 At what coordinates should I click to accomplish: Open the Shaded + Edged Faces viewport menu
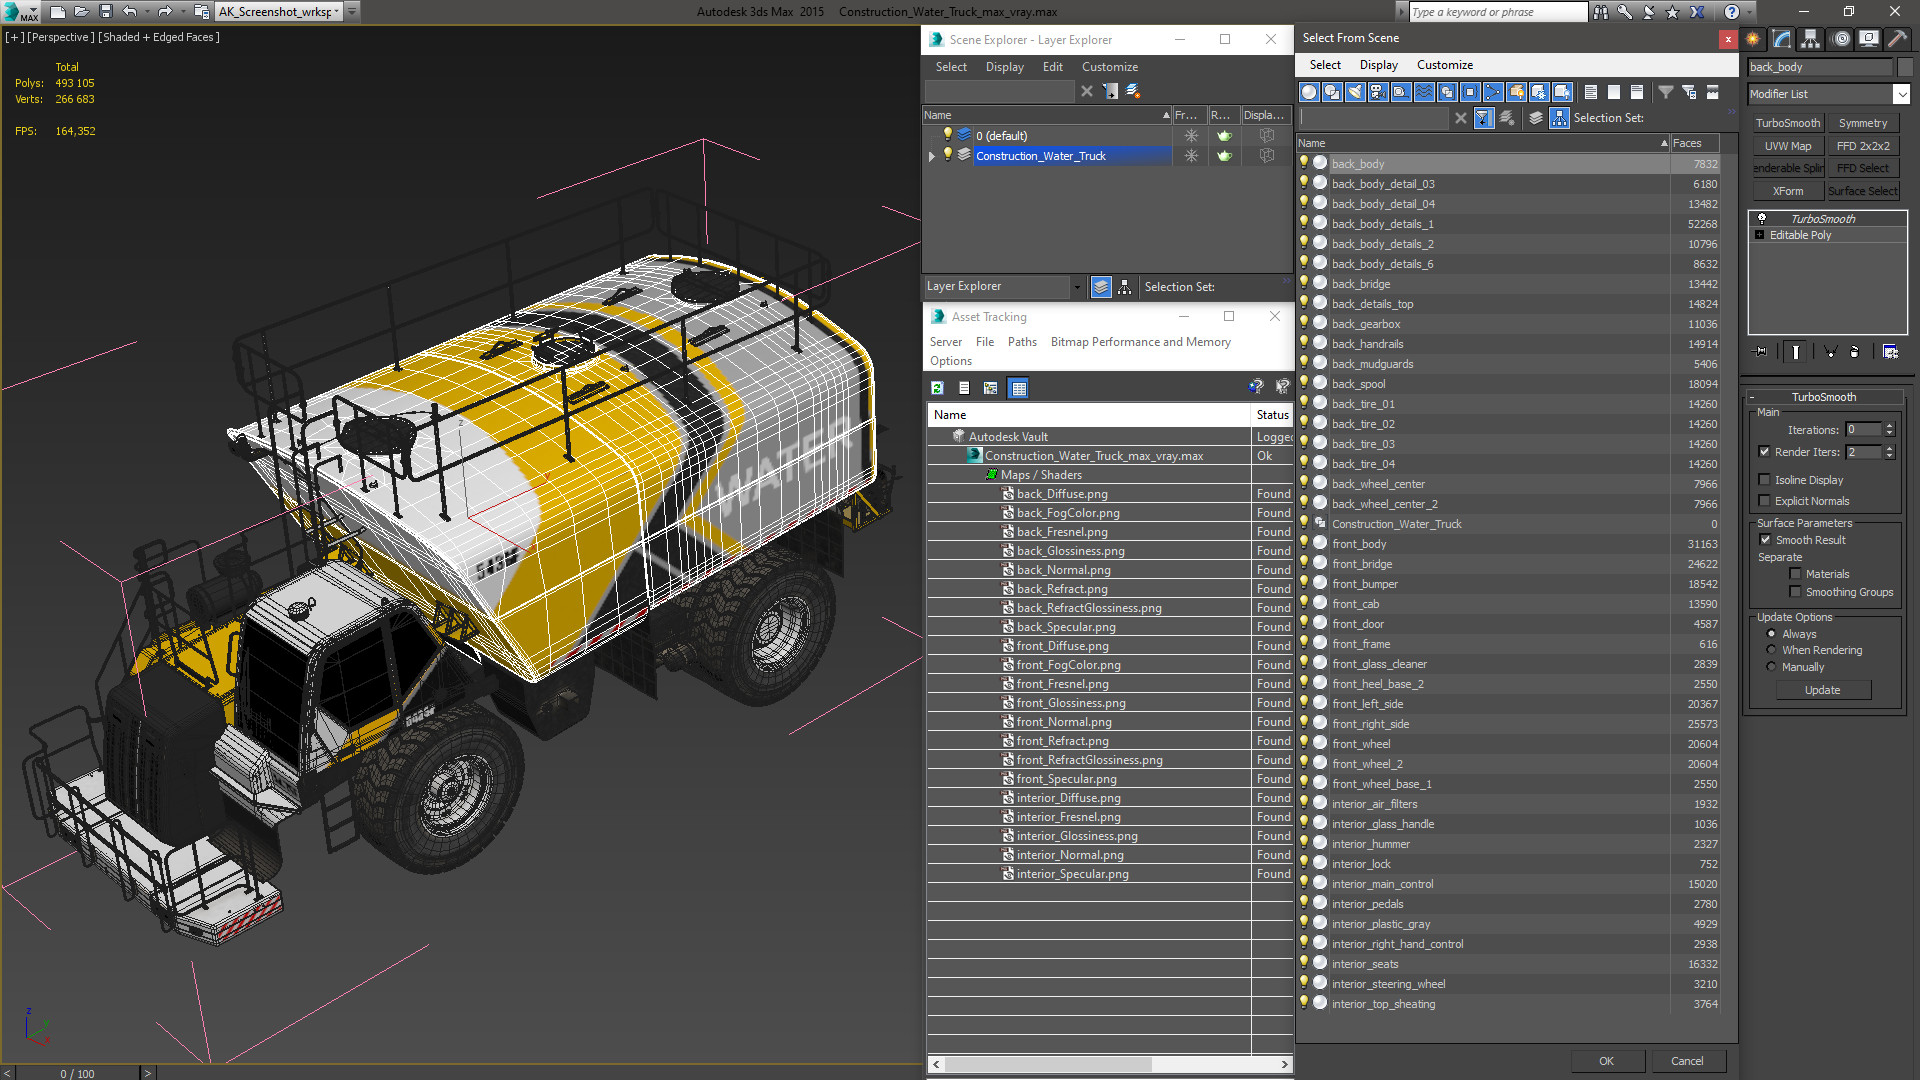tap(158, 37)
